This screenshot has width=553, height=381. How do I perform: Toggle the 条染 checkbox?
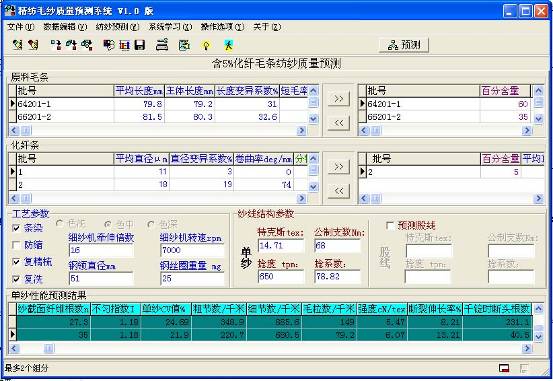click(16, 228)
